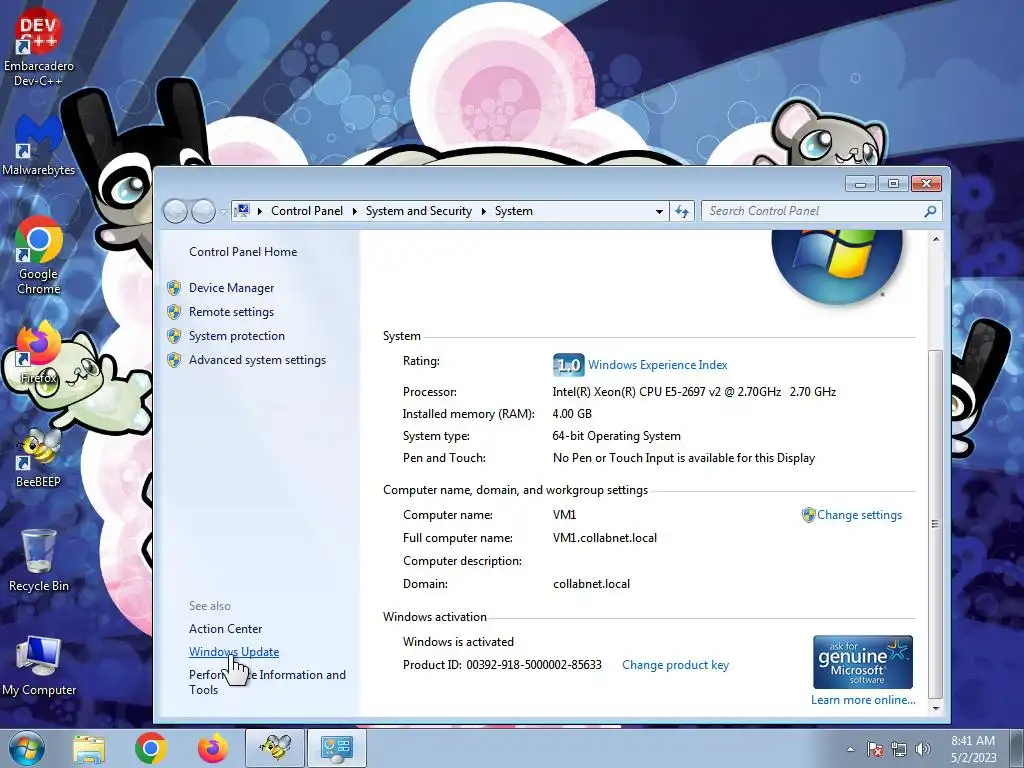Switch to BeeBEEP taskbar button
The height and width of the screenshot is (768, 1024).
(x=275, y=748)
